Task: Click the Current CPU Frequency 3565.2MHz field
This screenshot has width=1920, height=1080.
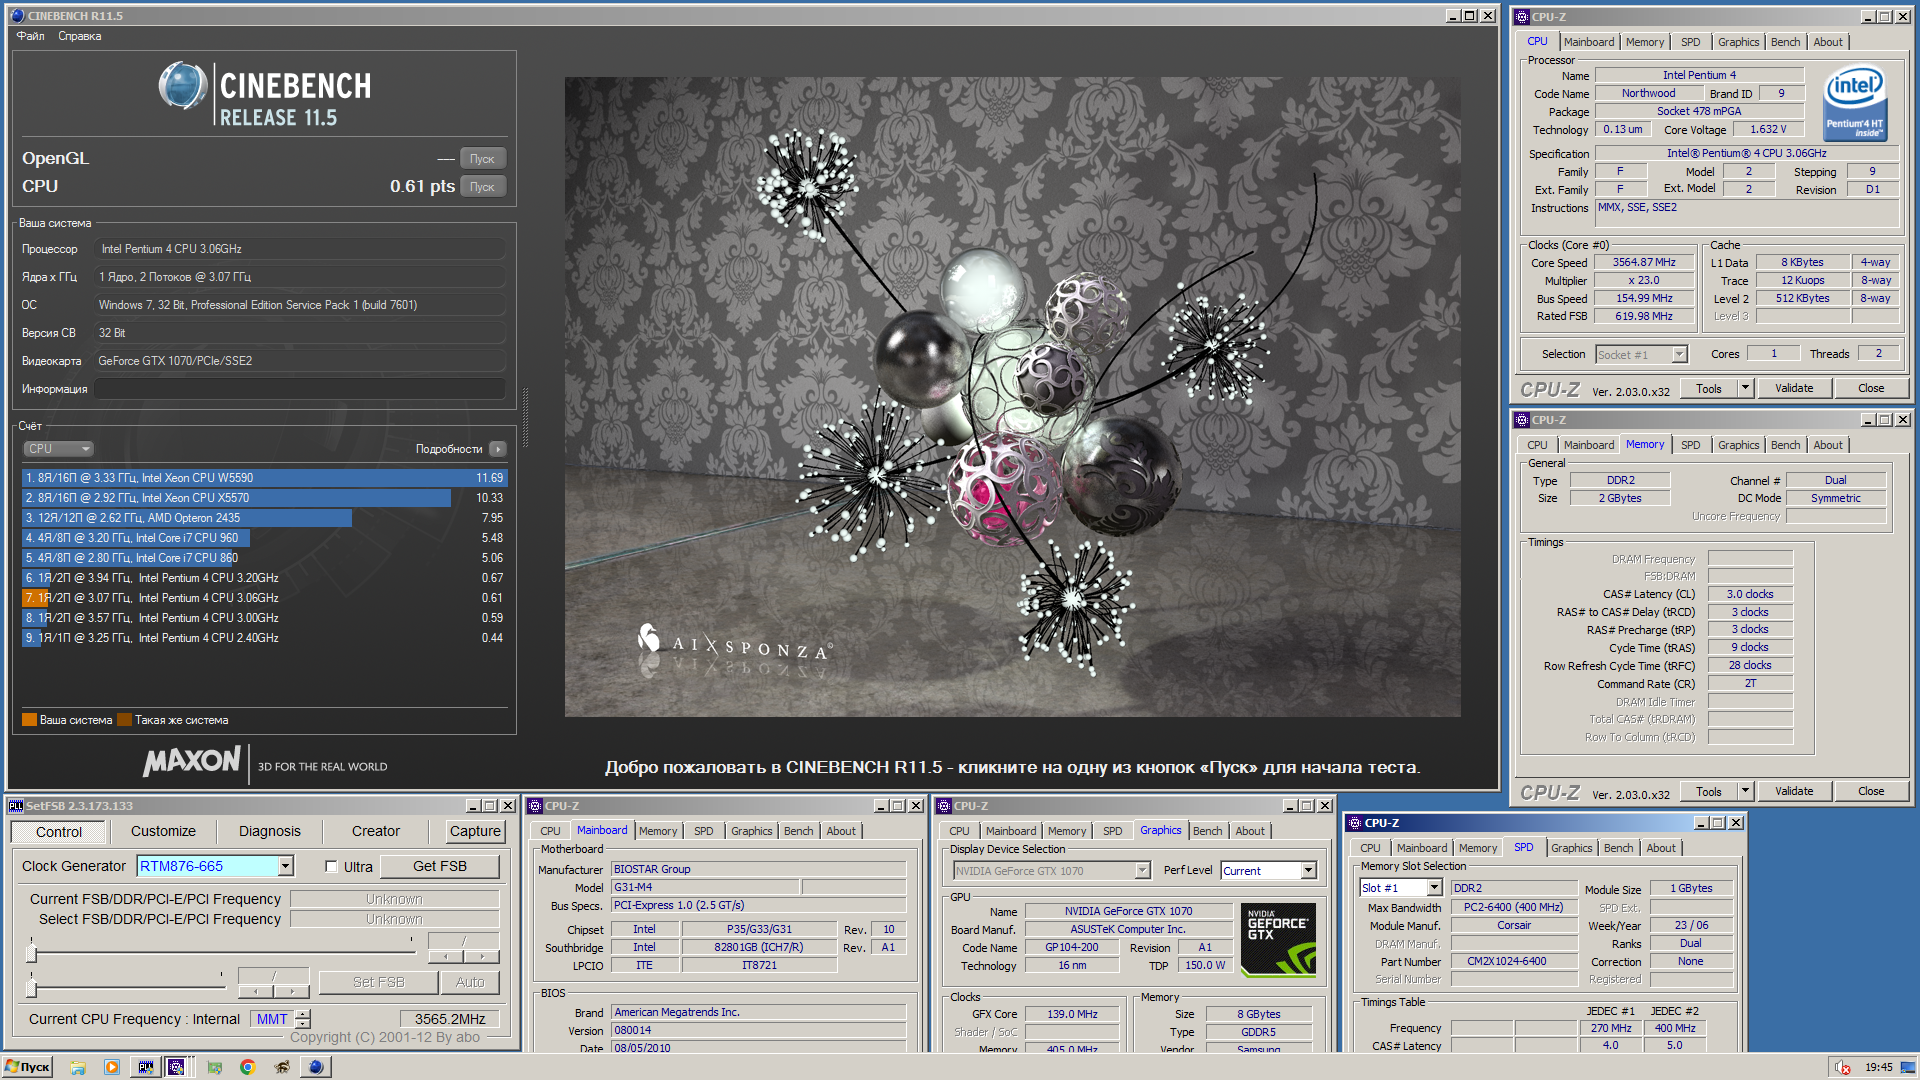Action: [450, 1019]
